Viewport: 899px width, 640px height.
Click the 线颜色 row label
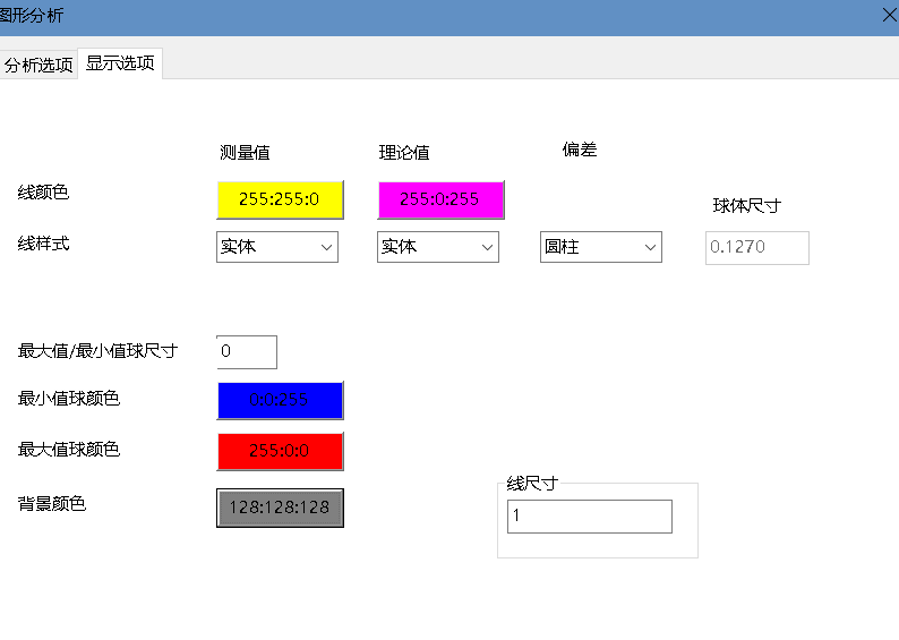tap(44, 192)
